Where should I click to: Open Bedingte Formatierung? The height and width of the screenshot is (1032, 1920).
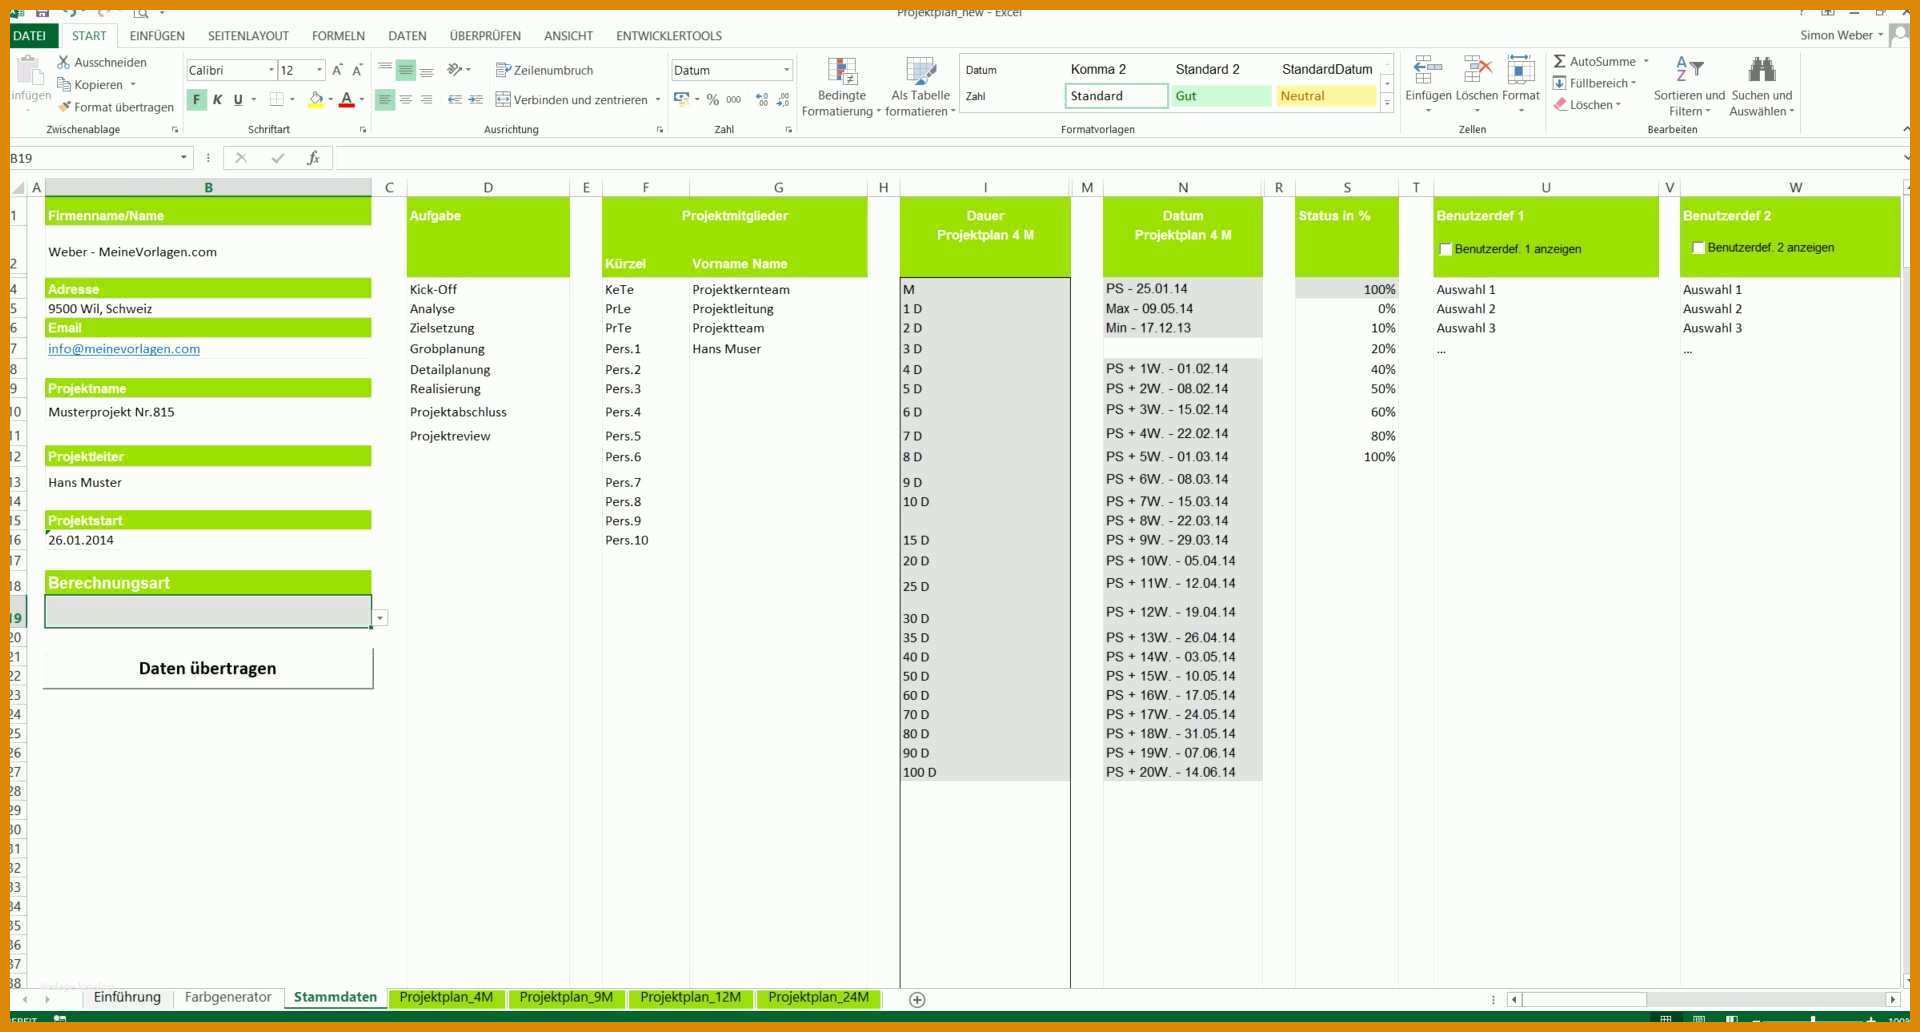pos(842,87)
